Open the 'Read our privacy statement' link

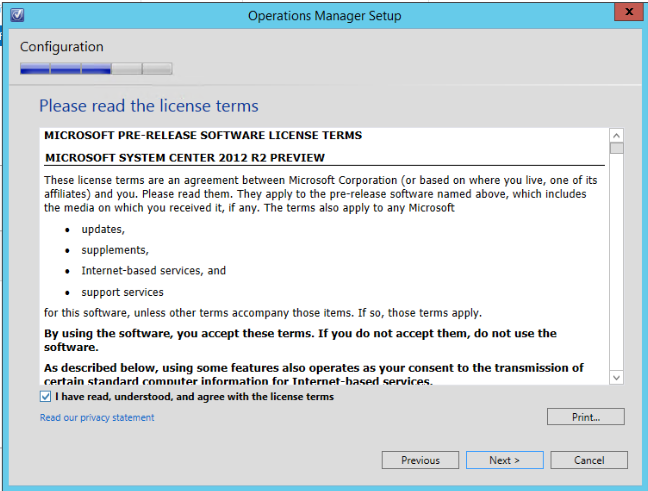click(97, 418)
